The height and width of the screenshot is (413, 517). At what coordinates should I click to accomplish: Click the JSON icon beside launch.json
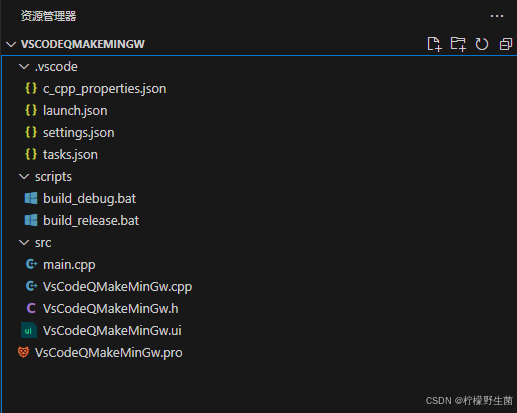point(31,110)
